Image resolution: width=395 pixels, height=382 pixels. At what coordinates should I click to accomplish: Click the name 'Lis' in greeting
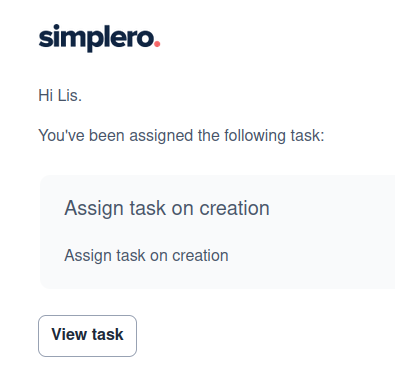70,96
